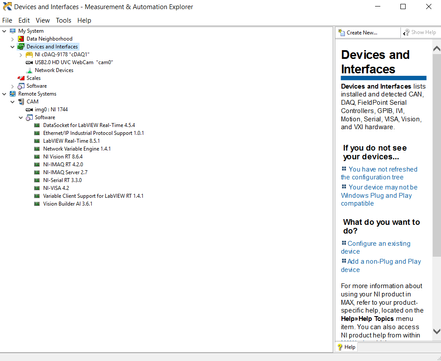
Task: Click the Software icon under My System
Action: click(x=21, y=86)
